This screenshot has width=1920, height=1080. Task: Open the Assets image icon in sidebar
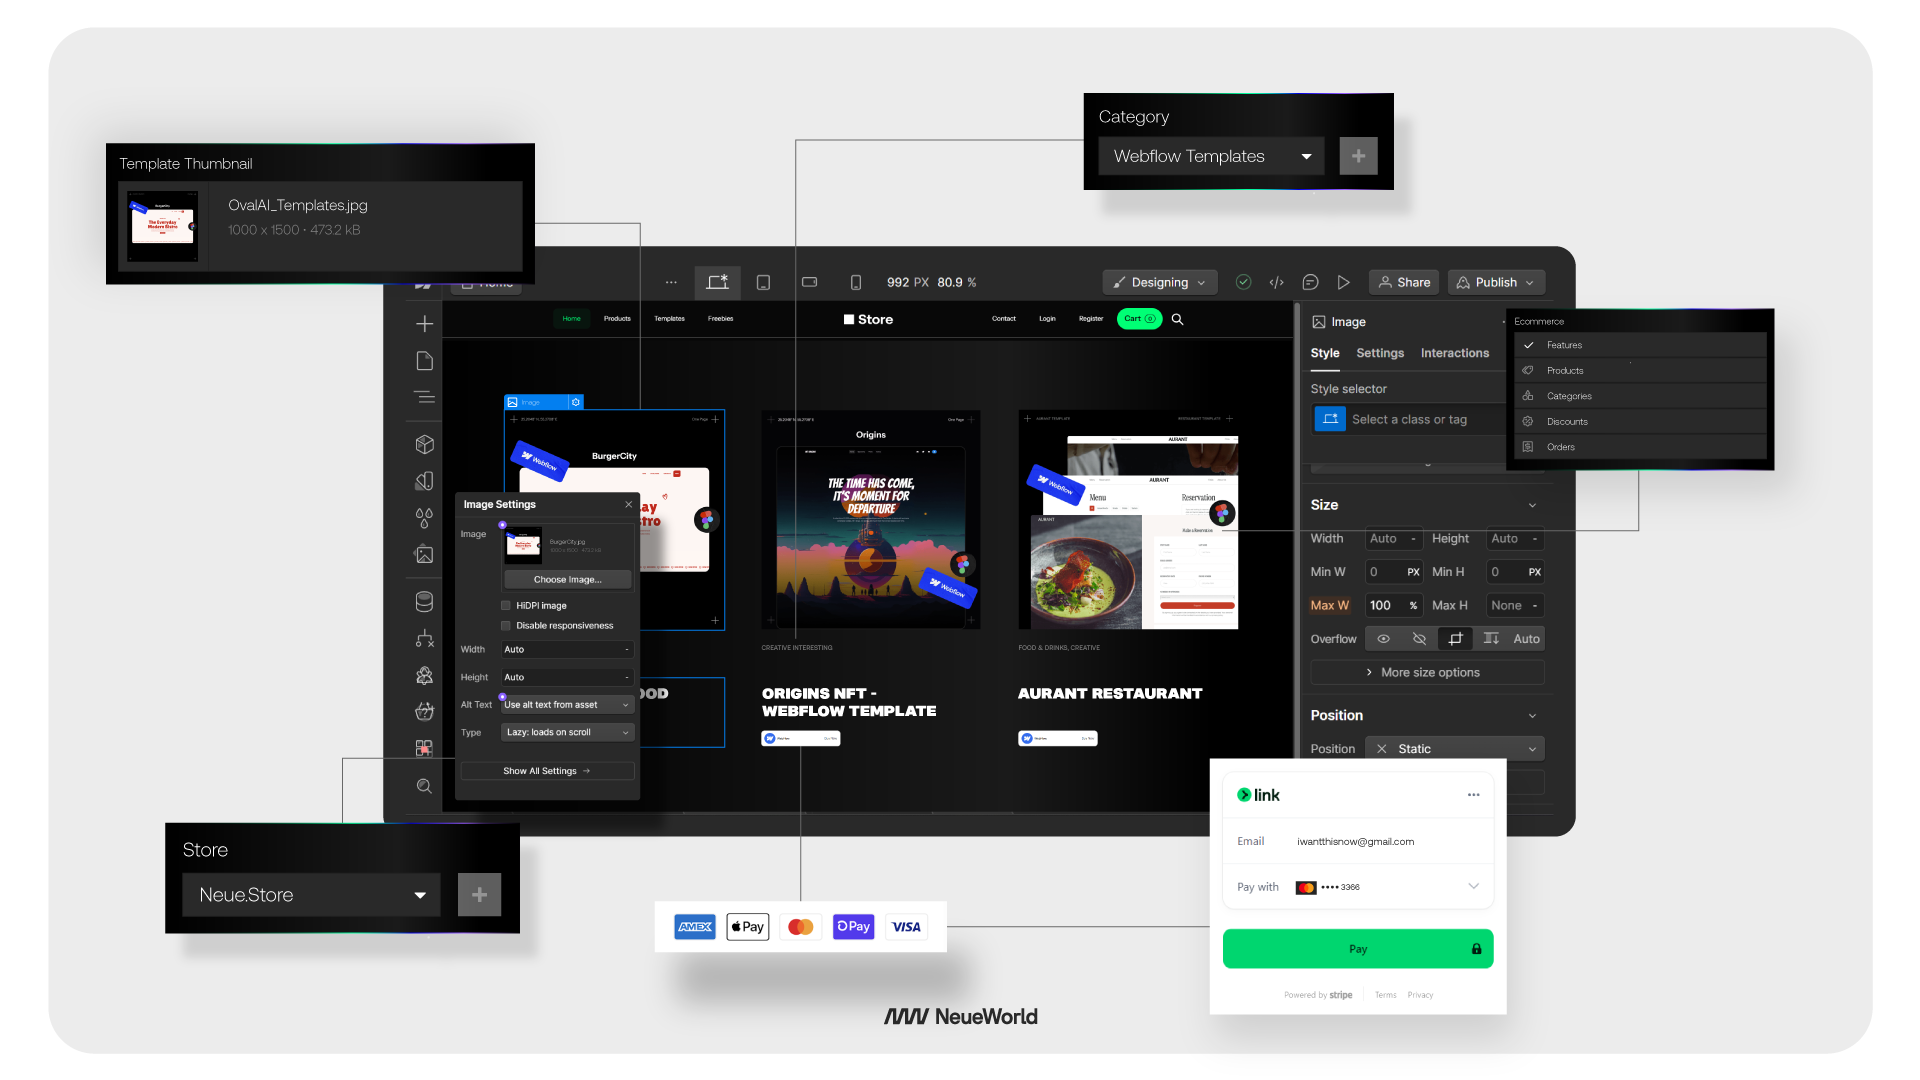point(424,554)
